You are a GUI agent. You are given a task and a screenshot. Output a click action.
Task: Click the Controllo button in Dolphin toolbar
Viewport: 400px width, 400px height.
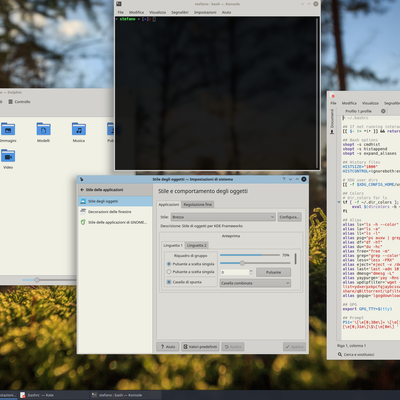19,102
